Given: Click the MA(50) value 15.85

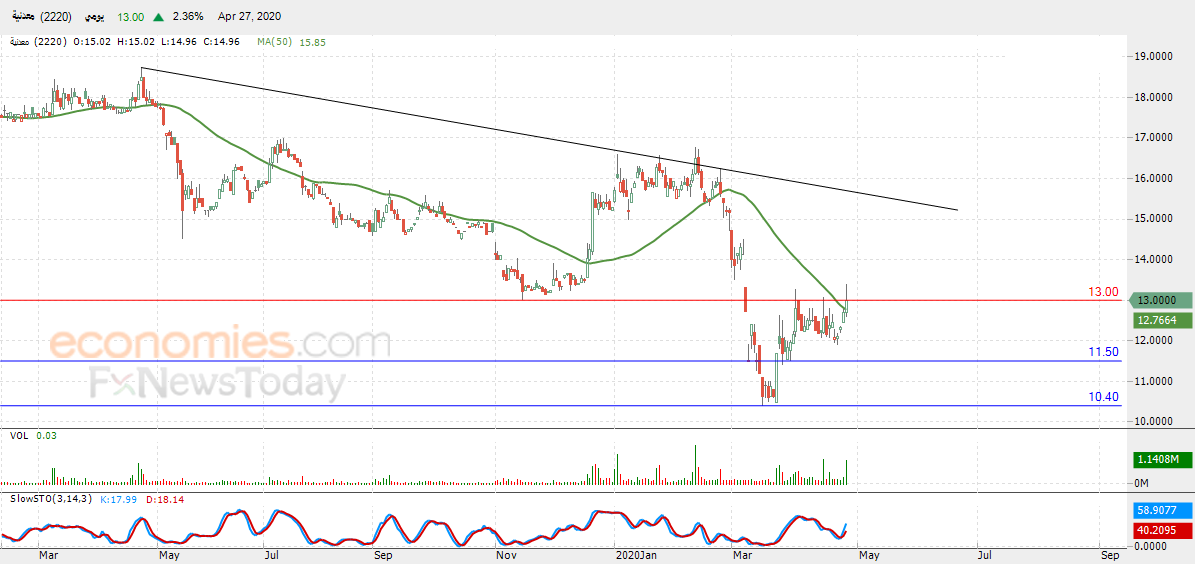Looking at the screenshot, I should tap(313, 43).
